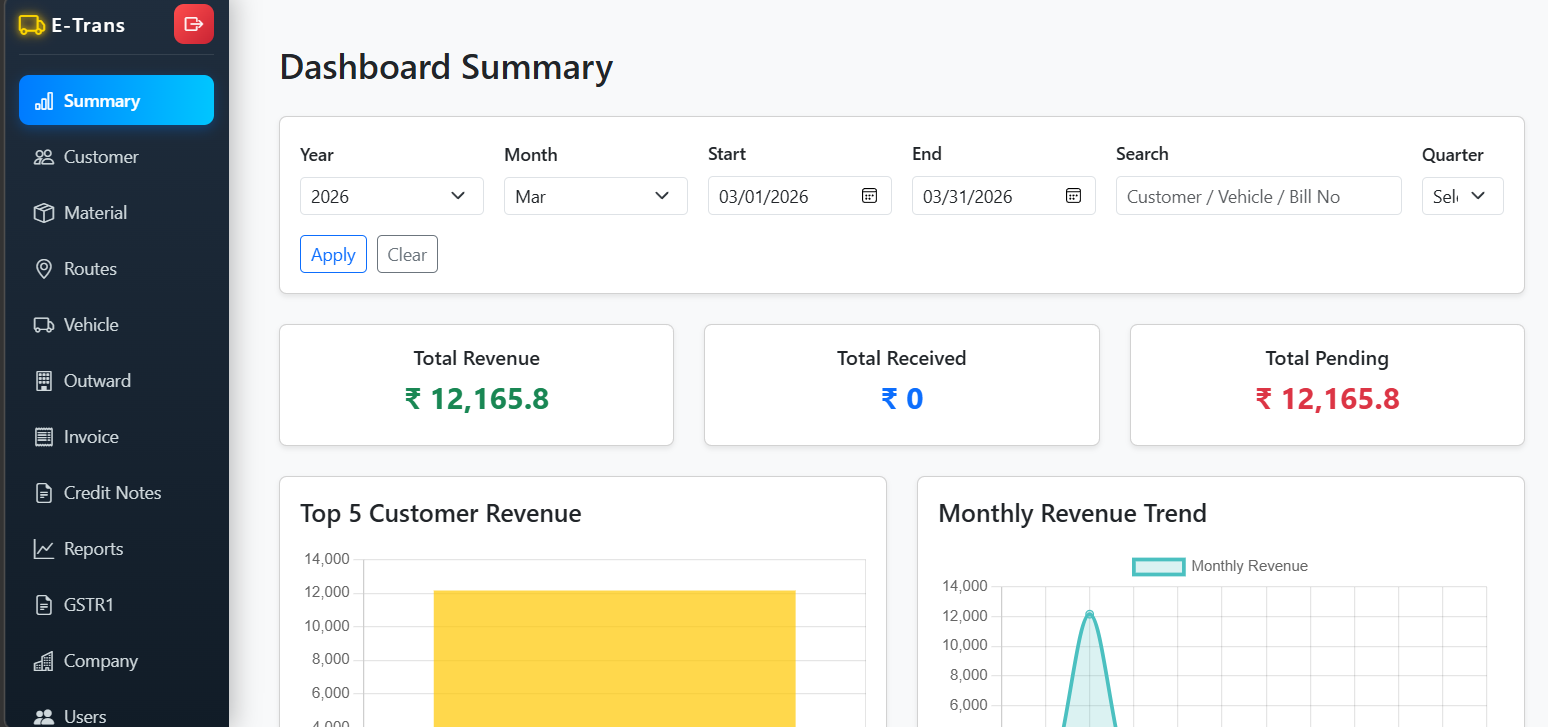1548x727 pixels.
Task: Click the peak data point on revenue trend
Action: pyautogui.click(x=1089, y=614)
